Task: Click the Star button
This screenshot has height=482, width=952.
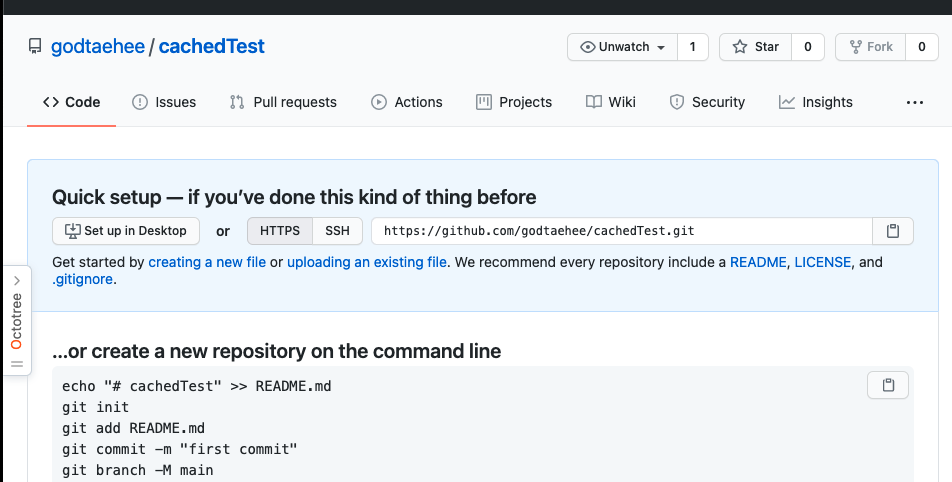Action: click(x=756, y=47)
